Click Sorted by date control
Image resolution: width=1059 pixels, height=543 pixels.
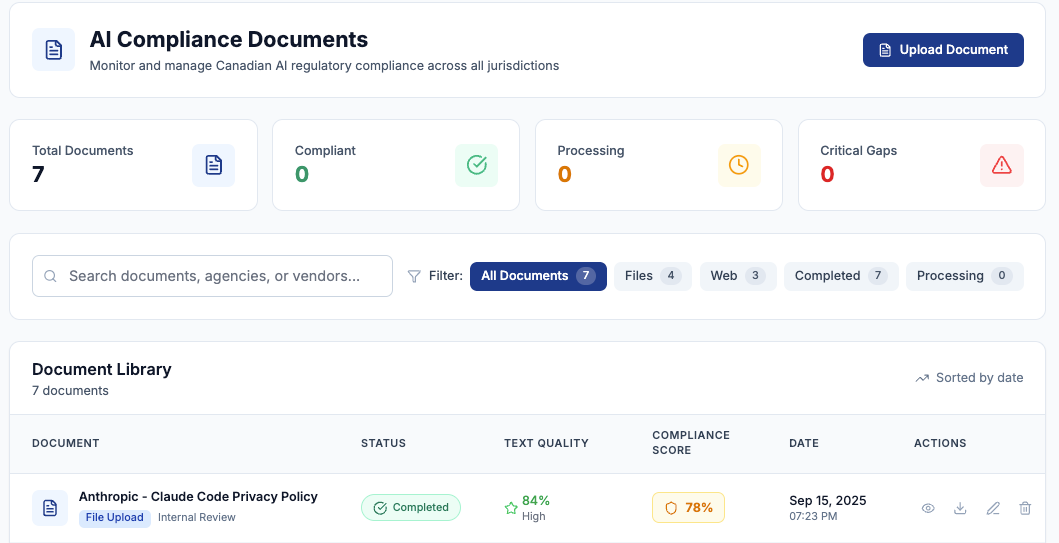click(969, 378)
